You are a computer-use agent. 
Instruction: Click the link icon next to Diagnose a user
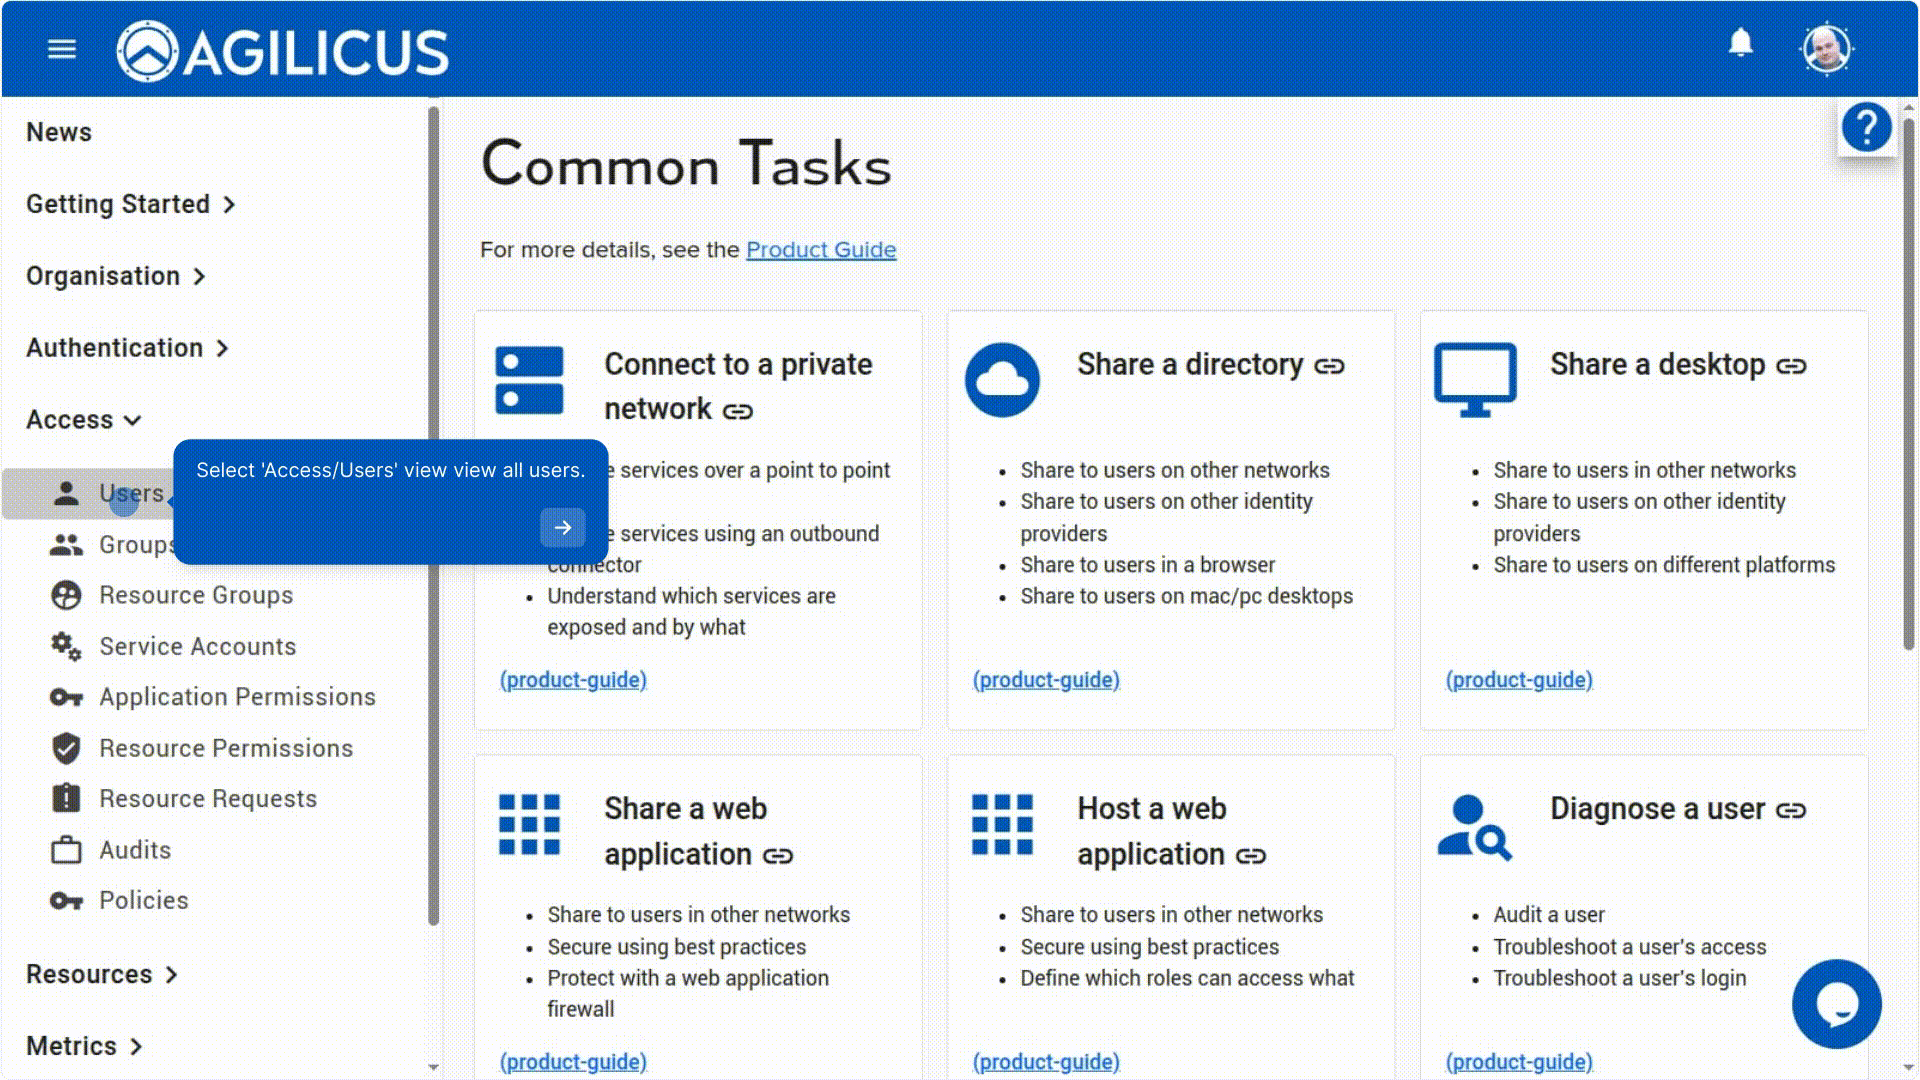coord(1791,810)
